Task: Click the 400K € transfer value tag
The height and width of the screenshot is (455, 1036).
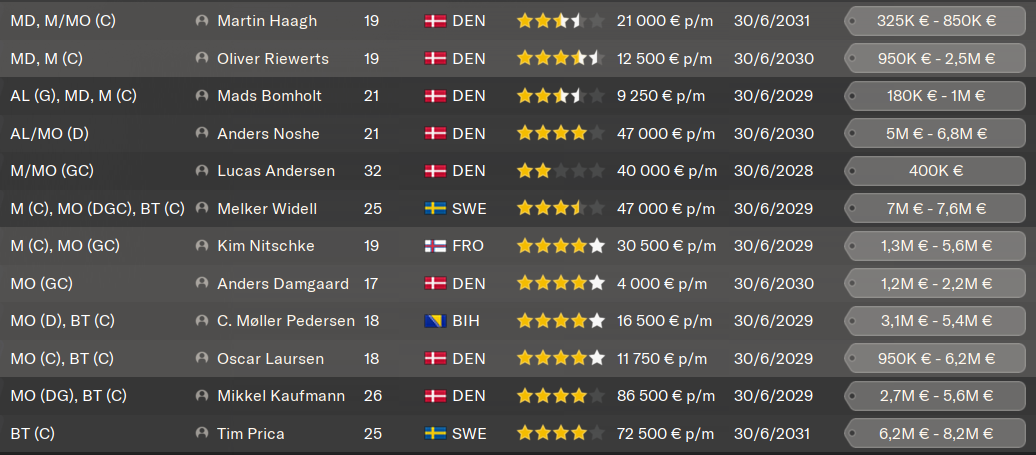Action: (x=935, y=171)
